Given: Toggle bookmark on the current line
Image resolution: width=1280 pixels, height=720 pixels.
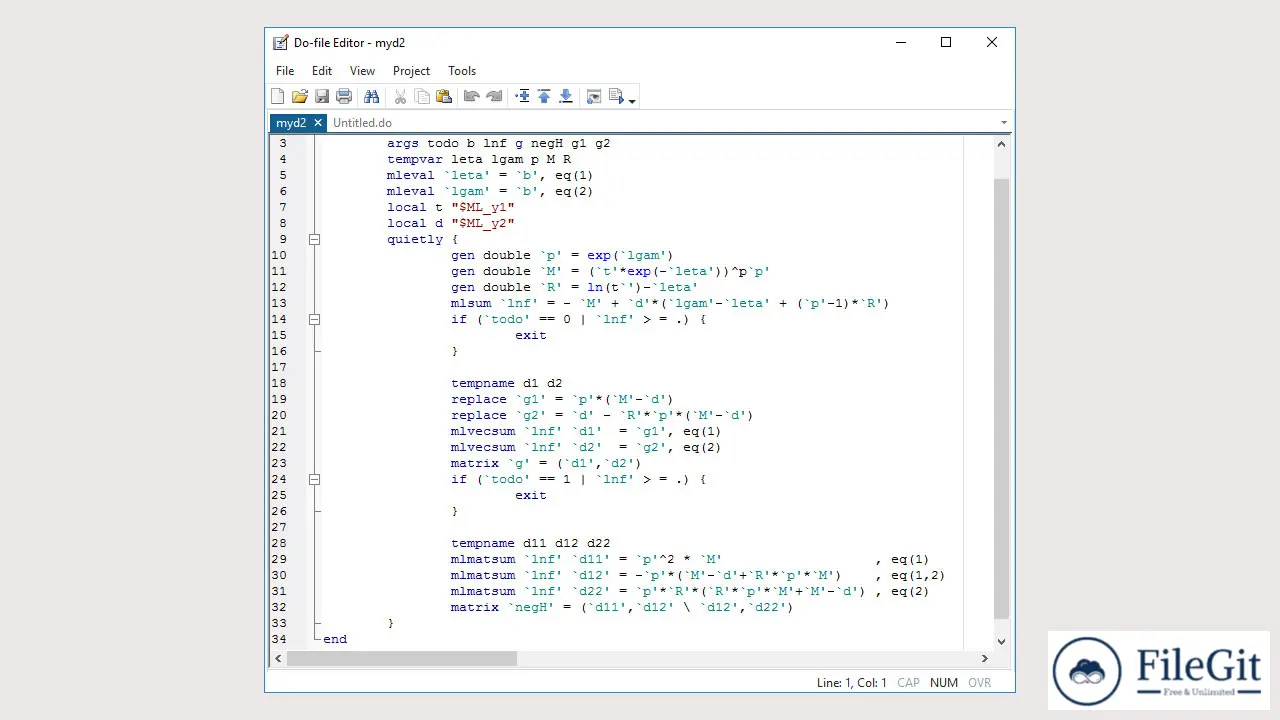Looking at the screenshot, I should click(x=522, y=96).
